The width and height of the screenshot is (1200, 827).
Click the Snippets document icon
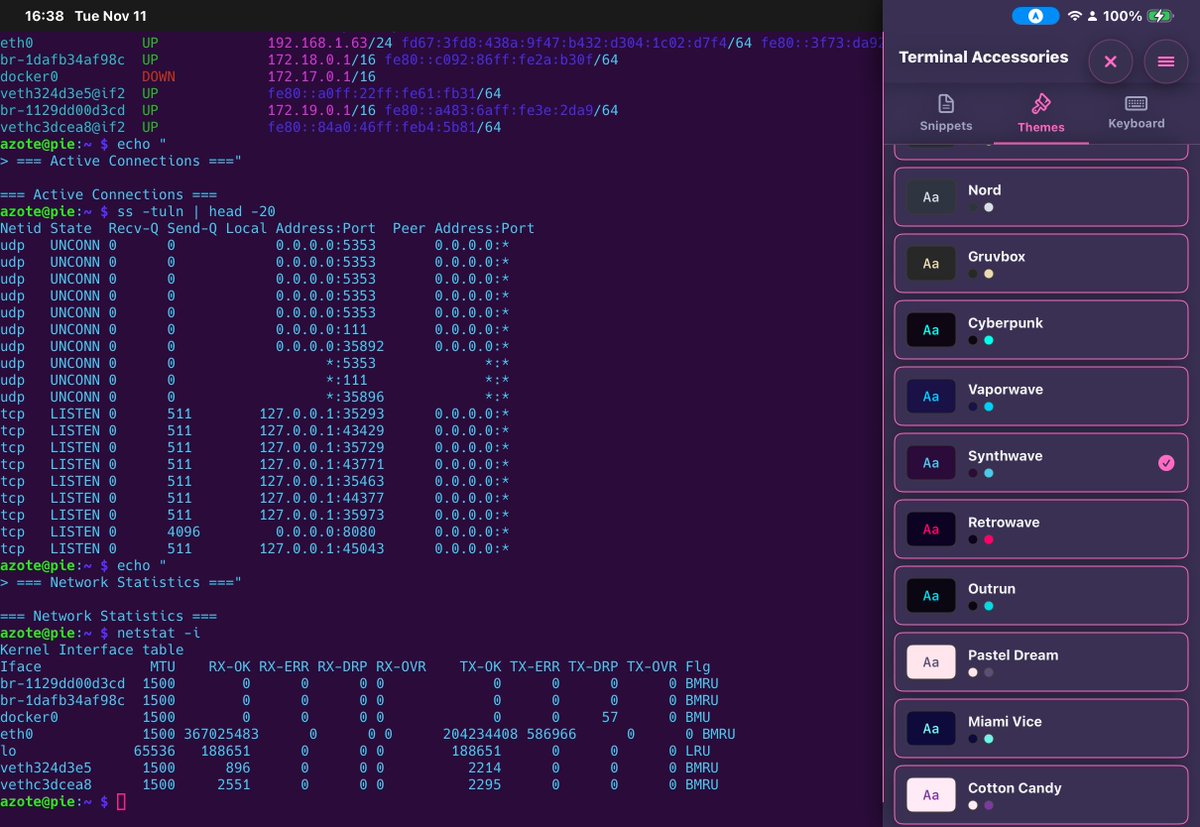[x=946, y=104]
